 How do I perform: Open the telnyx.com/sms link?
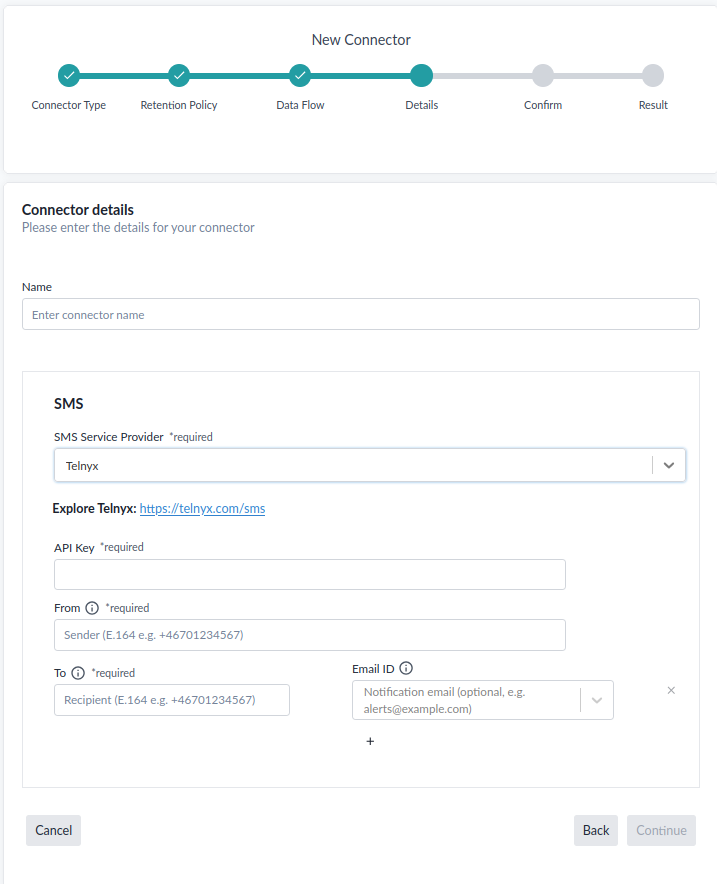[202, 509]
